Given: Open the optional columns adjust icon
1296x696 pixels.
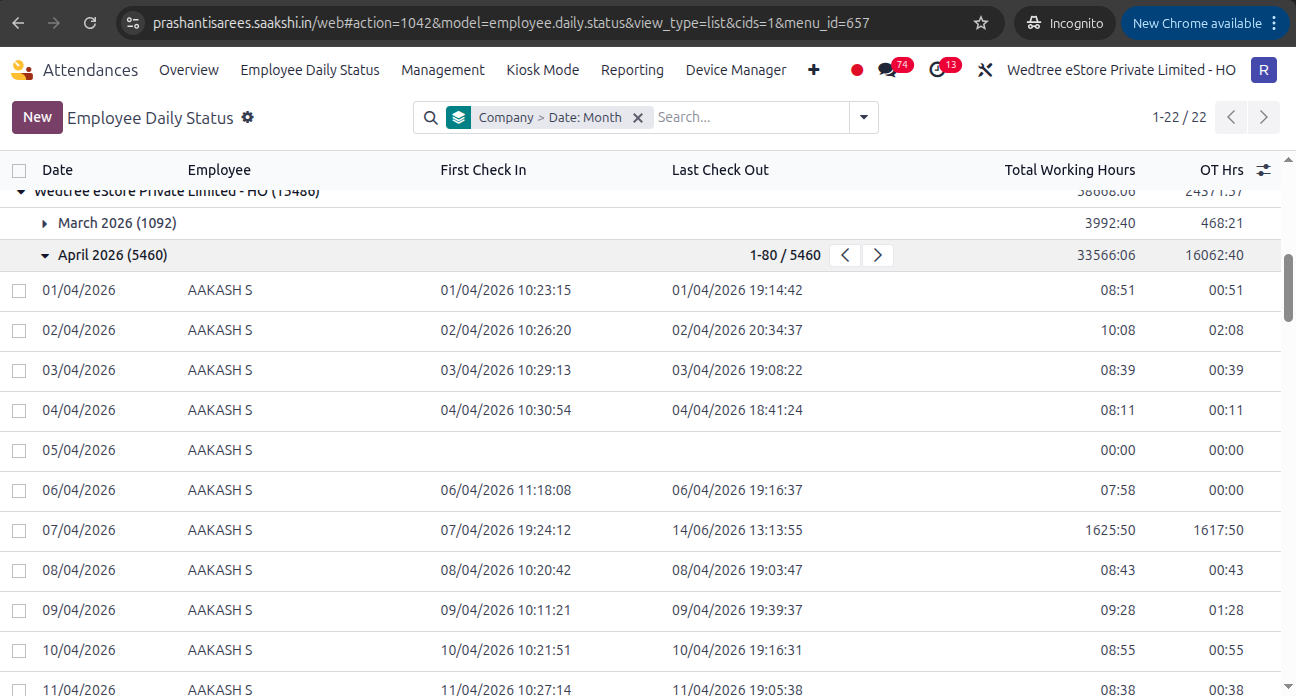Looking at the screenshot, I should click(x=1264, y=170).
